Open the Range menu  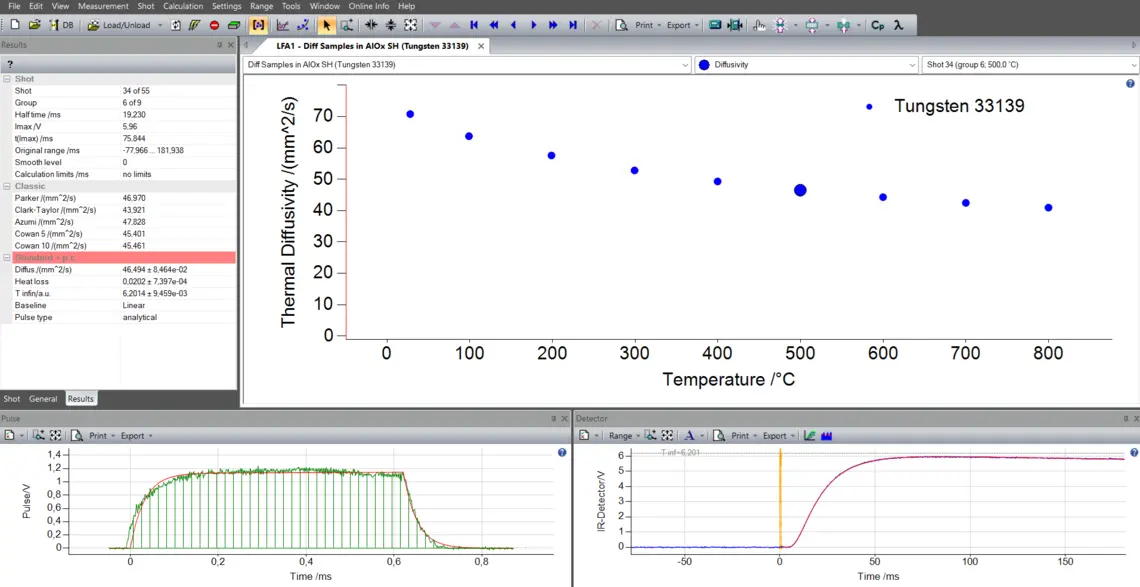261,6
